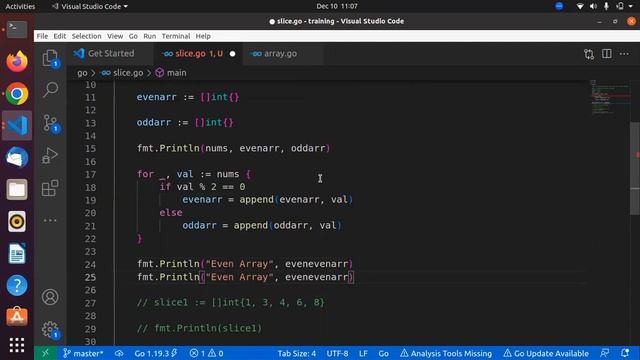This screenshot has width=640, height=360.
Task: Click the go breadcrumb folder
Action: pos(82,73)
